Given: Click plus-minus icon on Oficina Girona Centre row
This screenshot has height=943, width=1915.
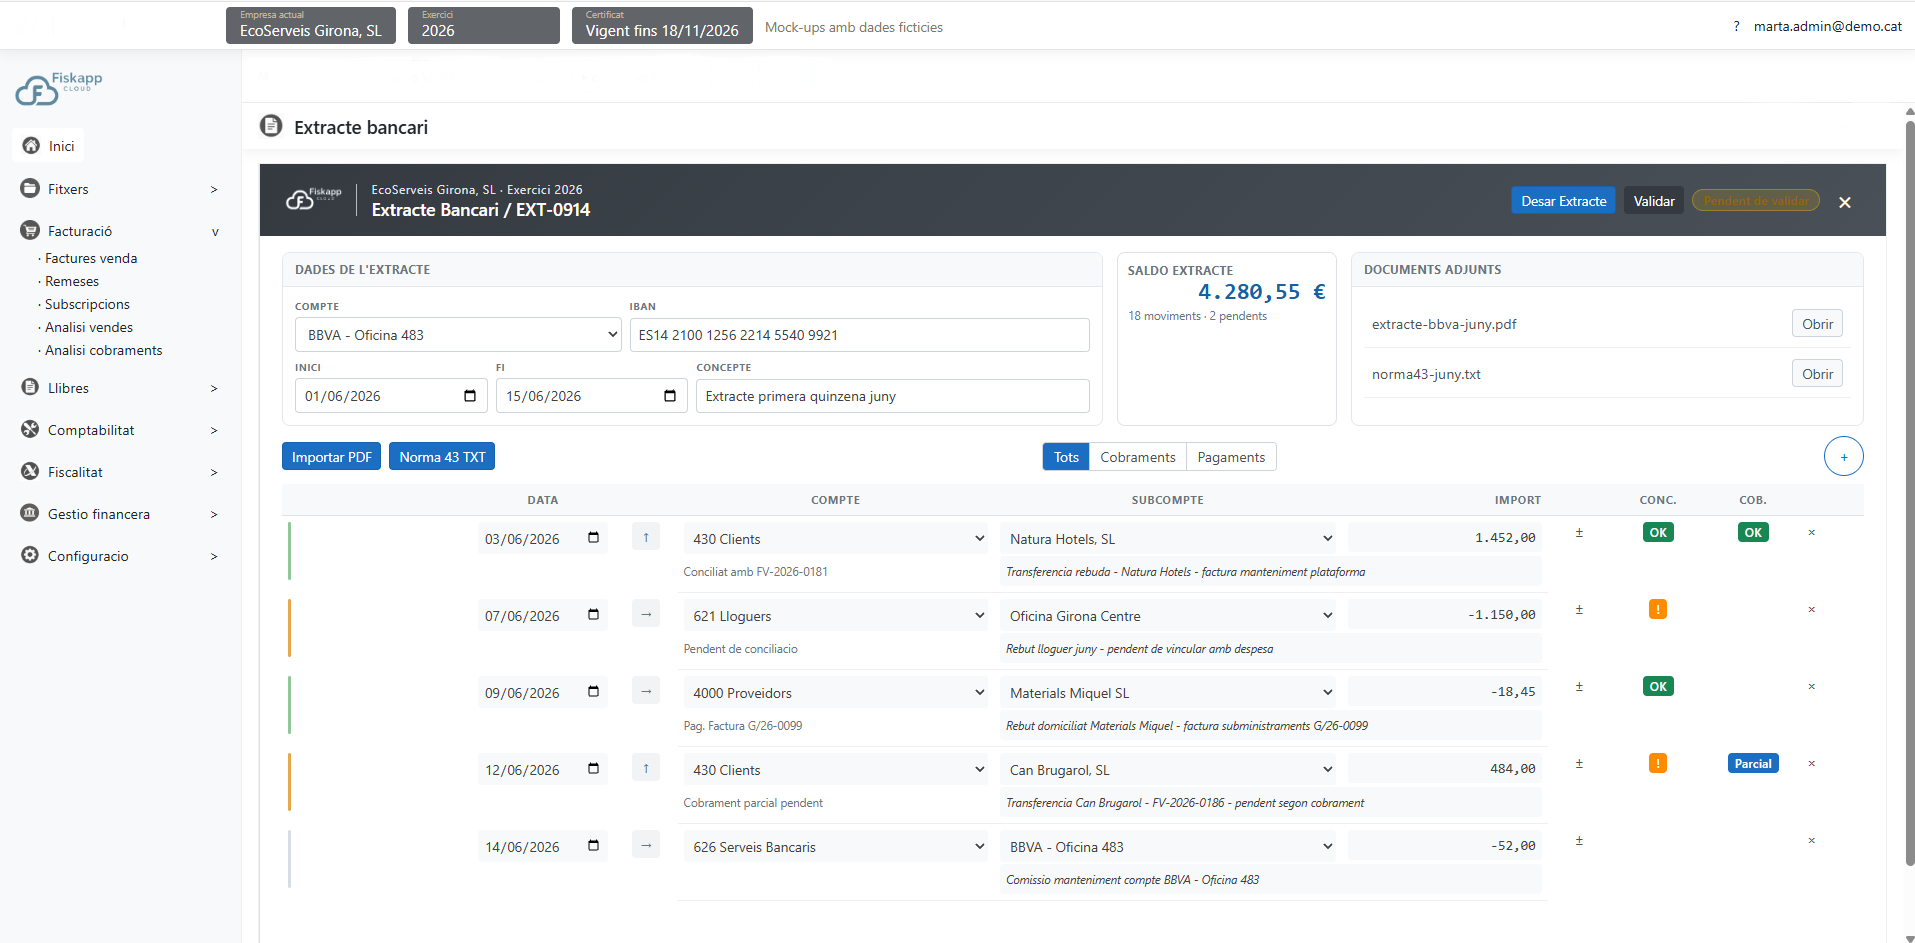Looking at the screenshot, I should [x=1579, y=610].
